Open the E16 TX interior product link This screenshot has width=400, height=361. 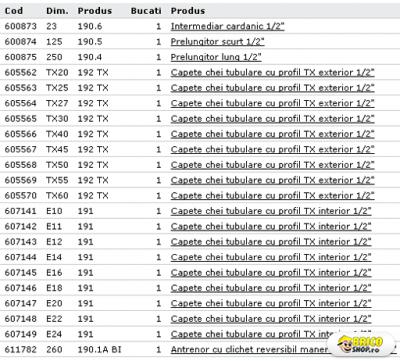pyautogui.click(x=271, y=272)
